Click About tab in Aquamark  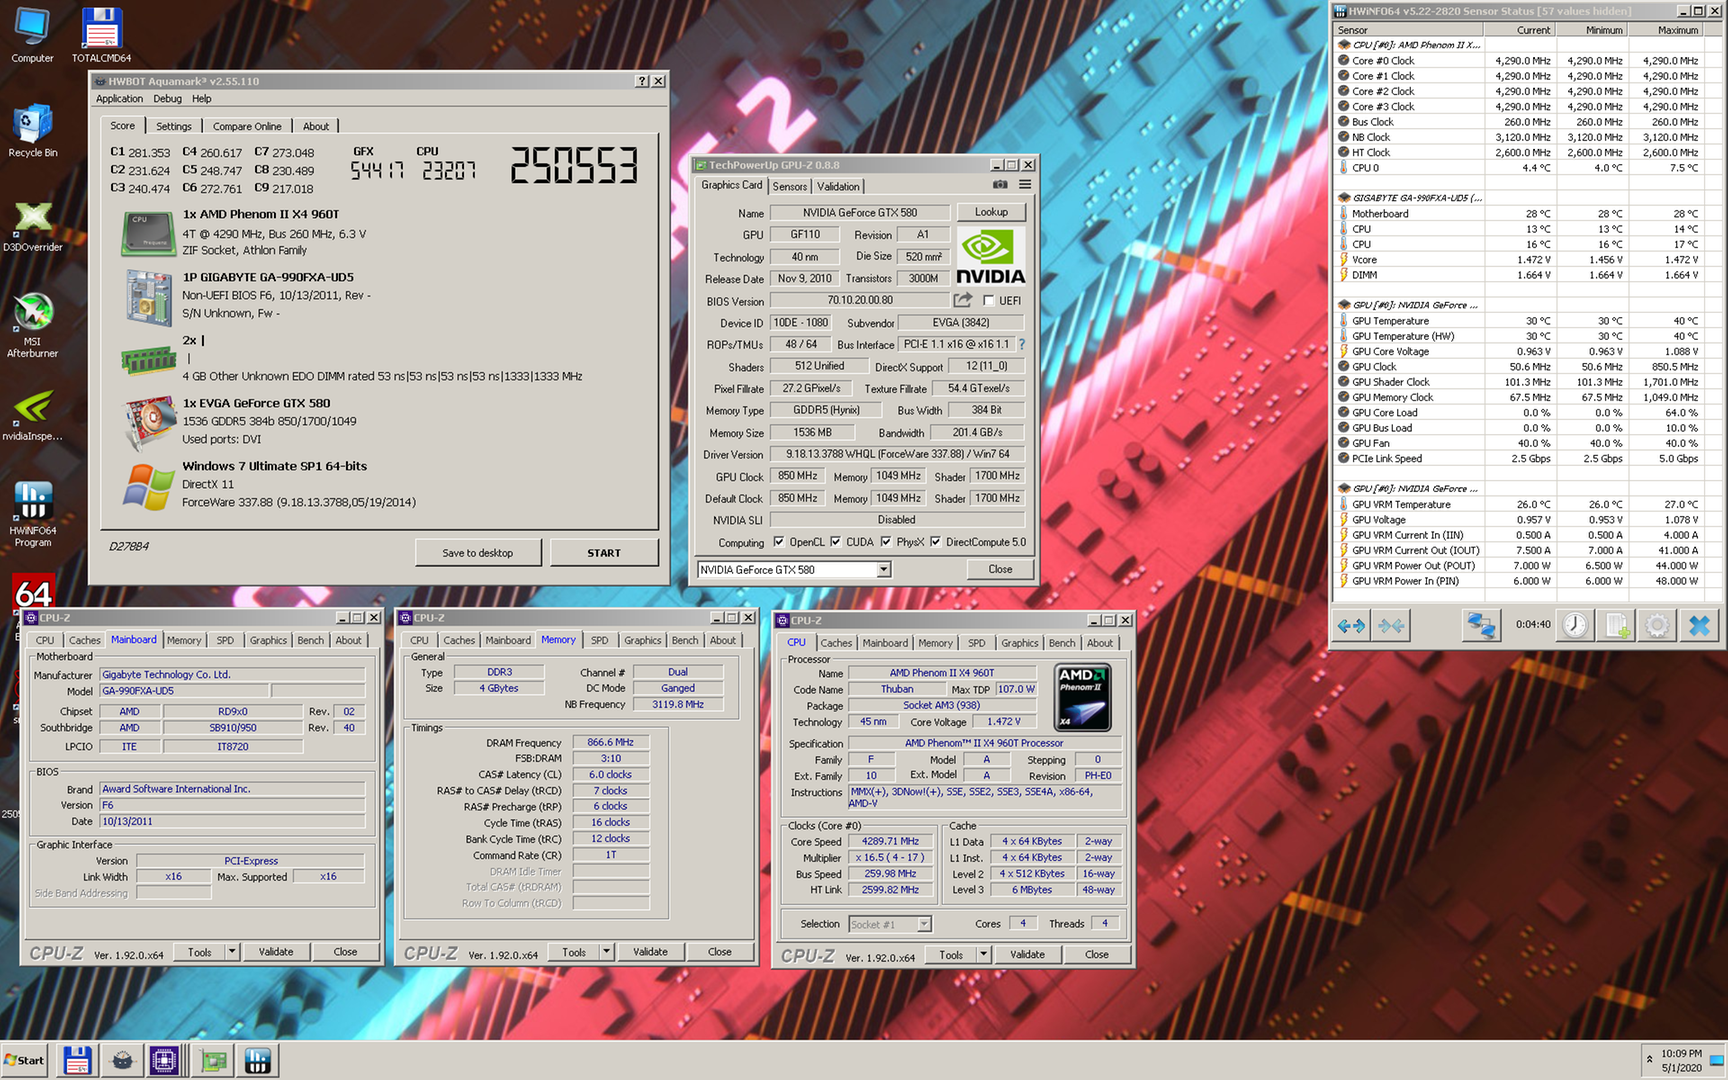[316, 126]
